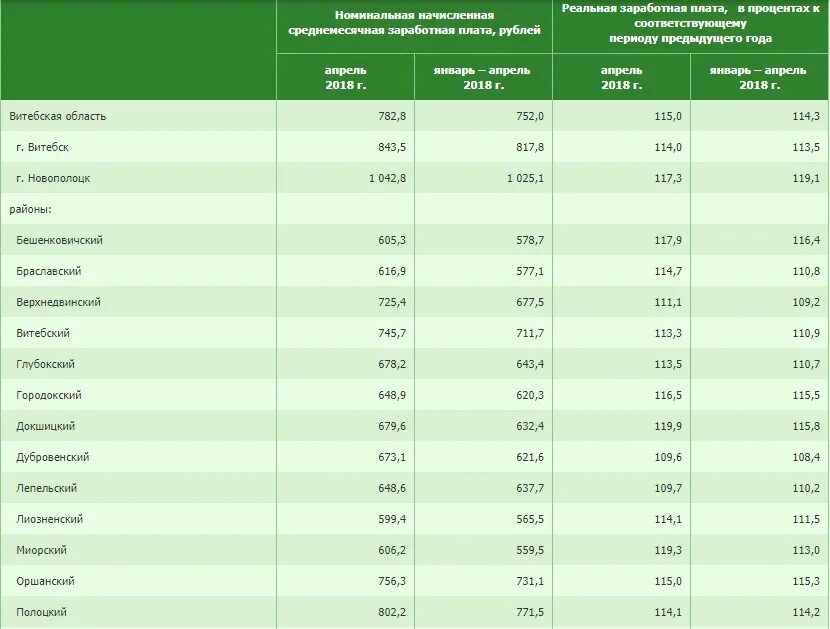Click the Браславский district name
830x629 pixels.
(x=49, y=271)
